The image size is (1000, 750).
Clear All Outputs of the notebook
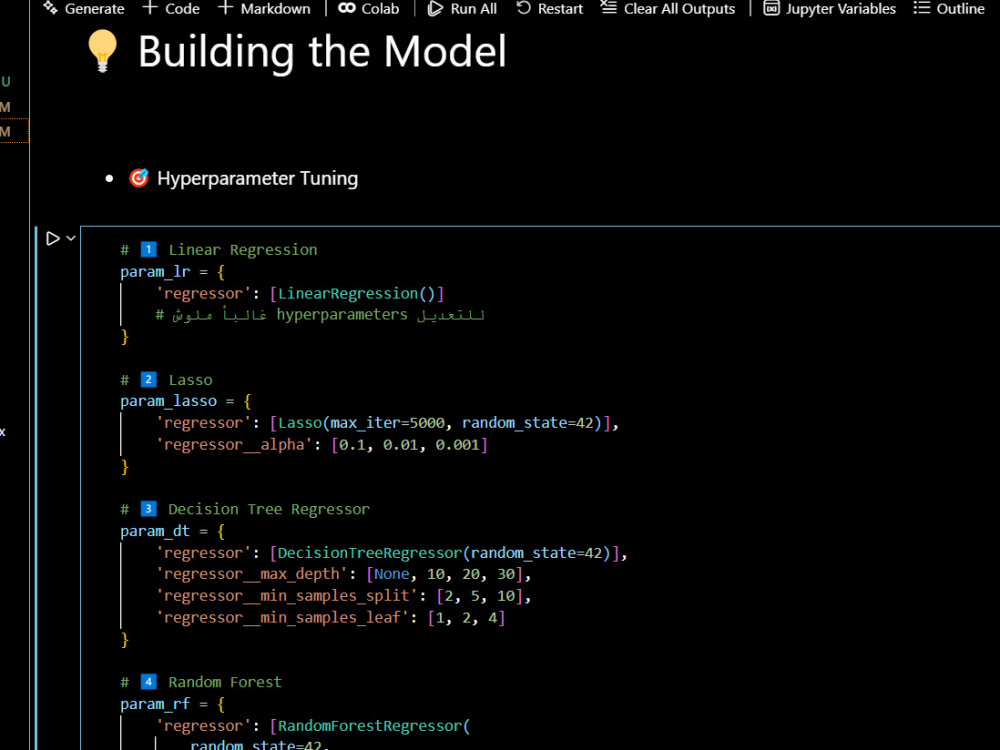tap(668, 8)
